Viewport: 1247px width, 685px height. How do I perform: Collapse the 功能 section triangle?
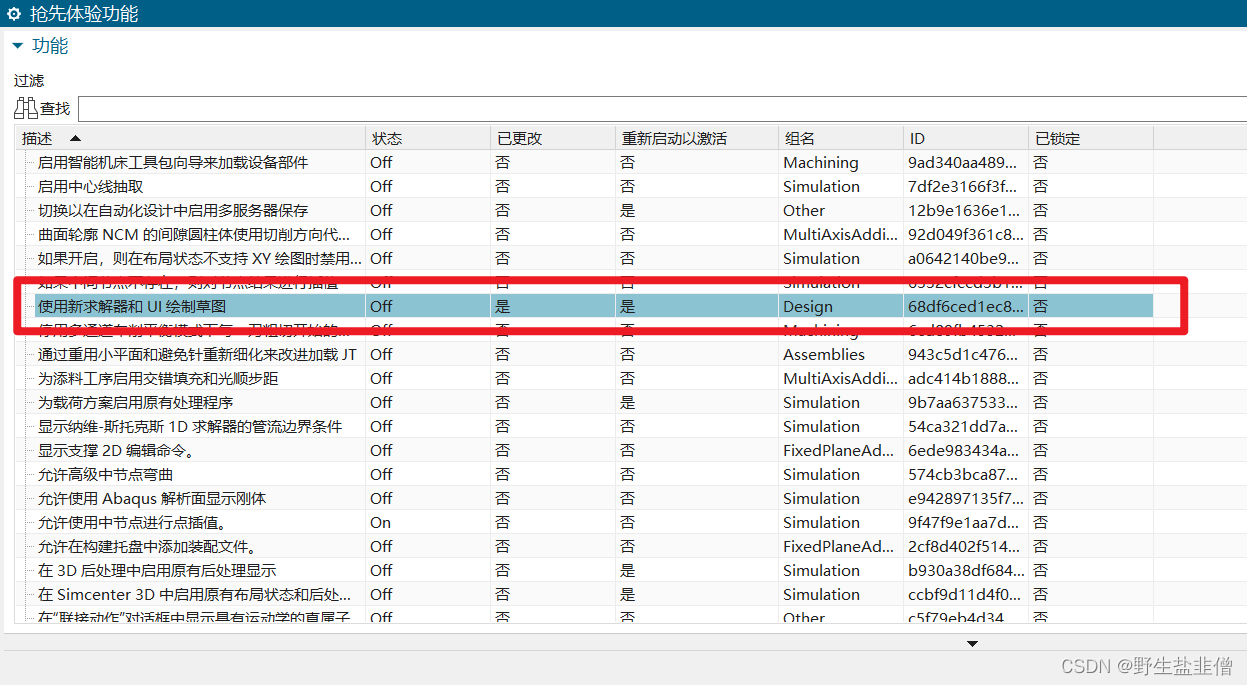(x=17, y=46)
